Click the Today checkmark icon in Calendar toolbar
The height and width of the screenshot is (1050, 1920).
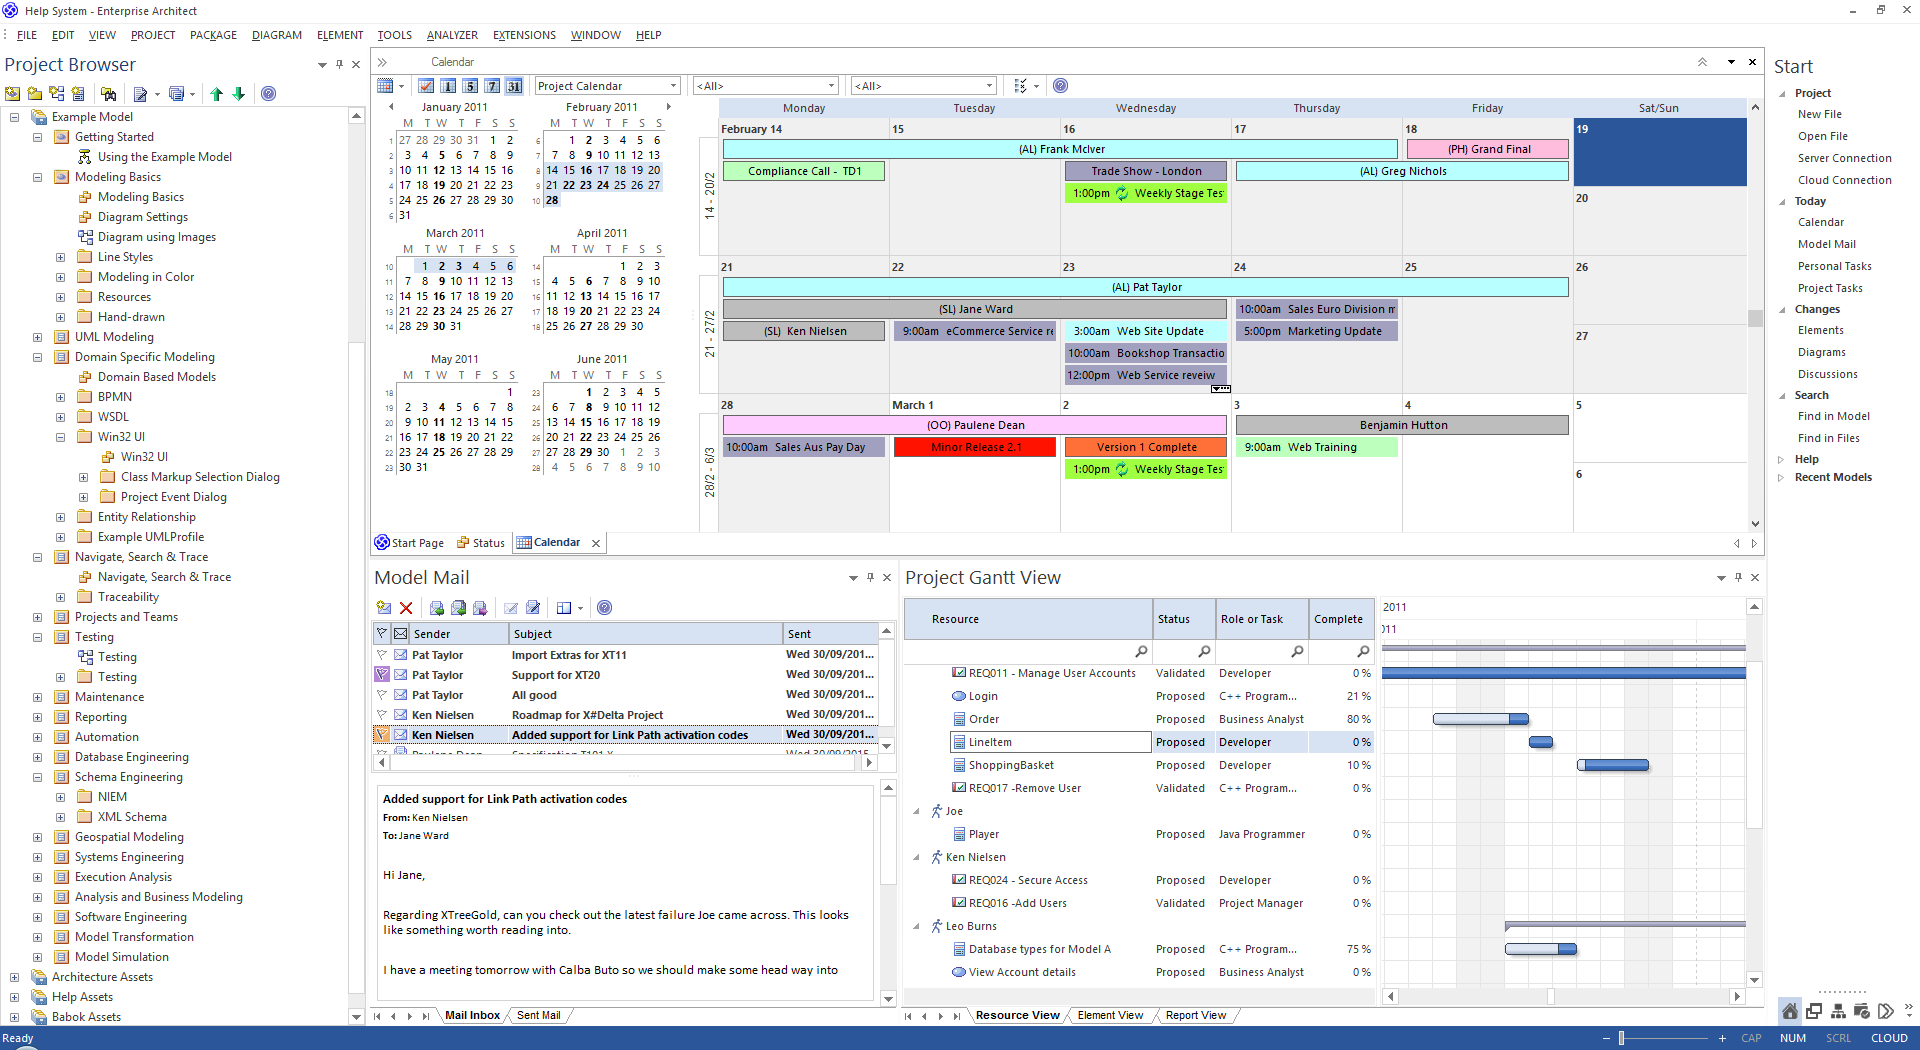(x=426, y=86)
